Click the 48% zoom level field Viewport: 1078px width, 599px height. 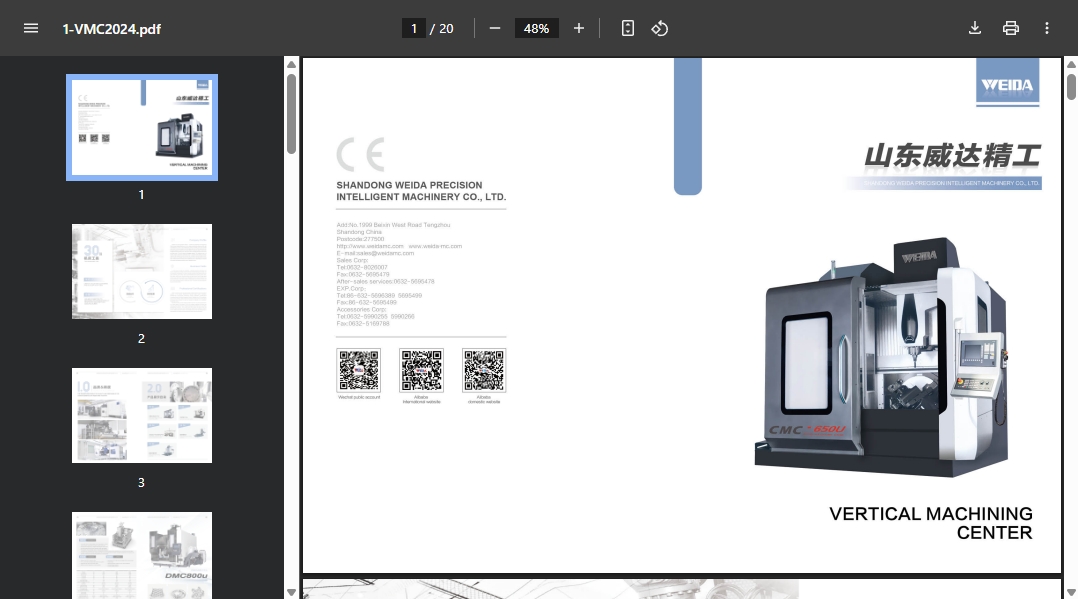tap(536, 28)
